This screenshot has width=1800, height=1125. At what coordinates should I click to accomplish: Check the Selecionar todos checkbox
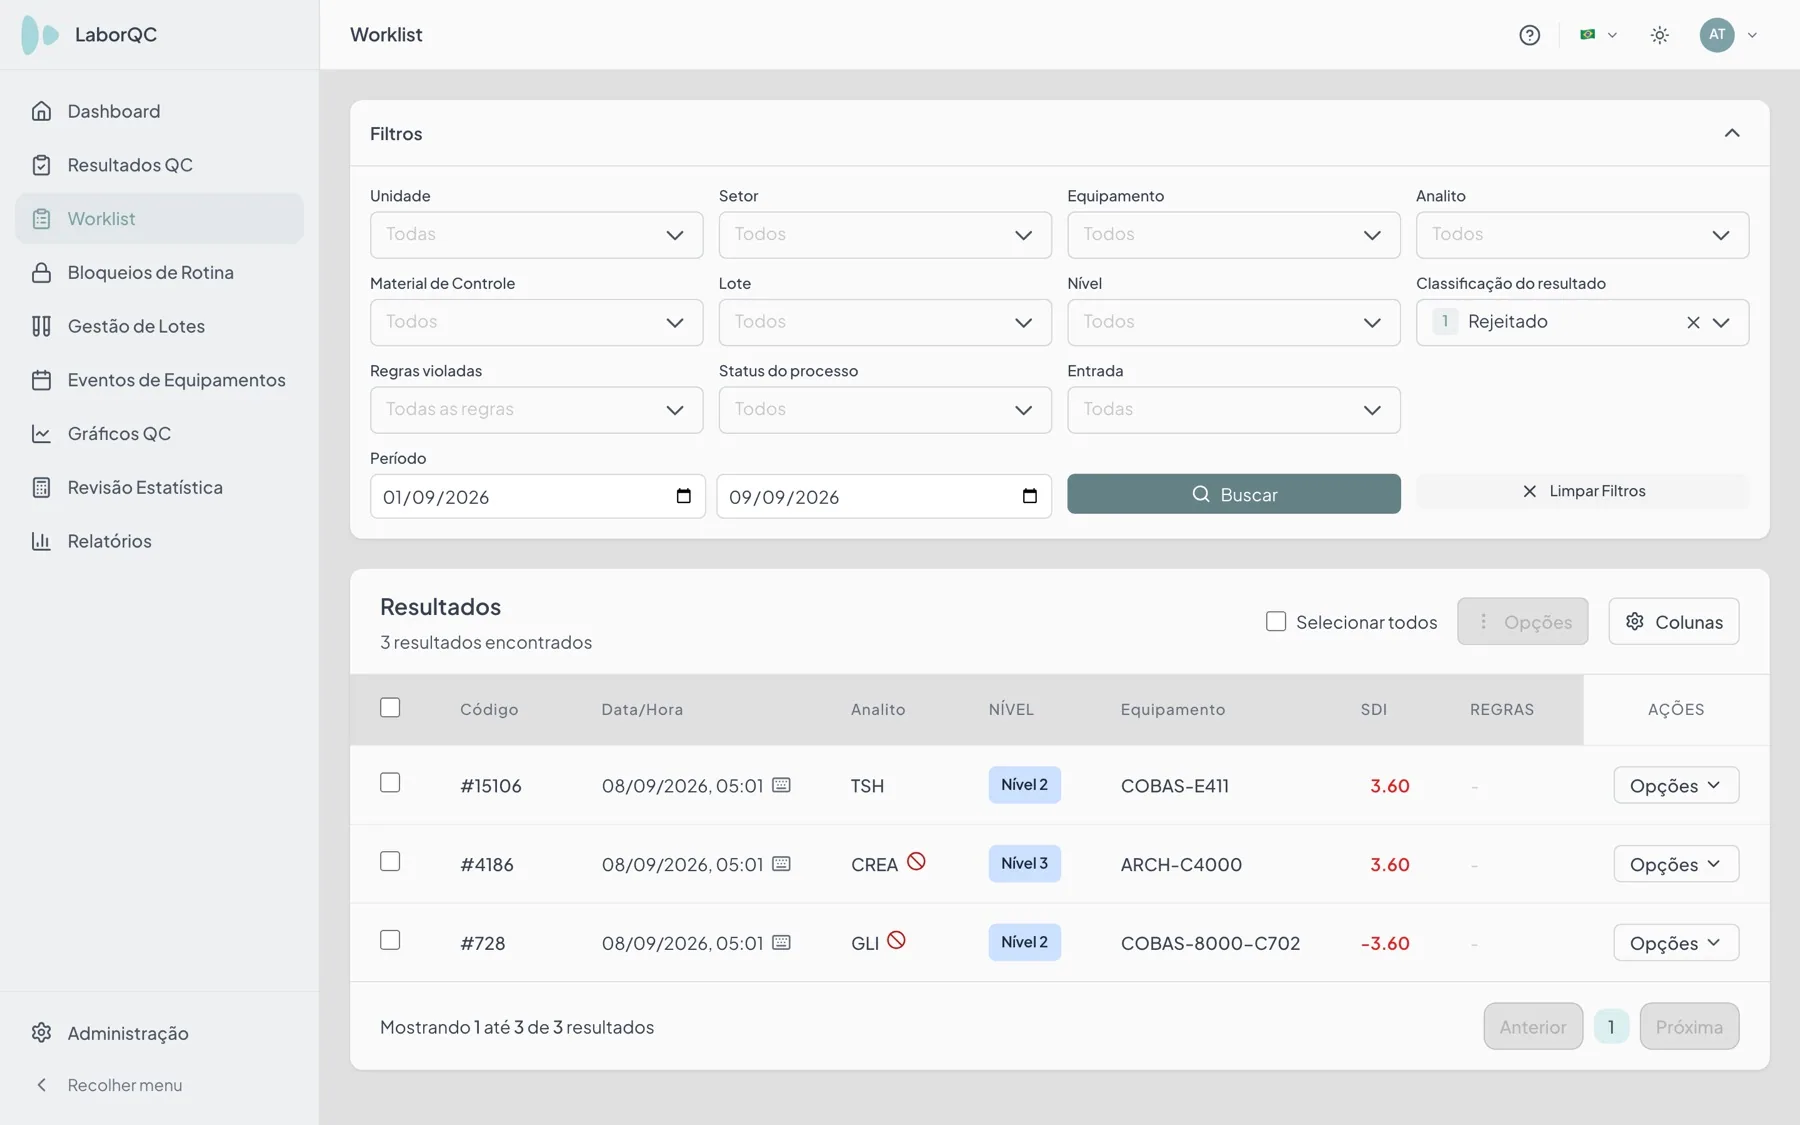point(1276,622)
